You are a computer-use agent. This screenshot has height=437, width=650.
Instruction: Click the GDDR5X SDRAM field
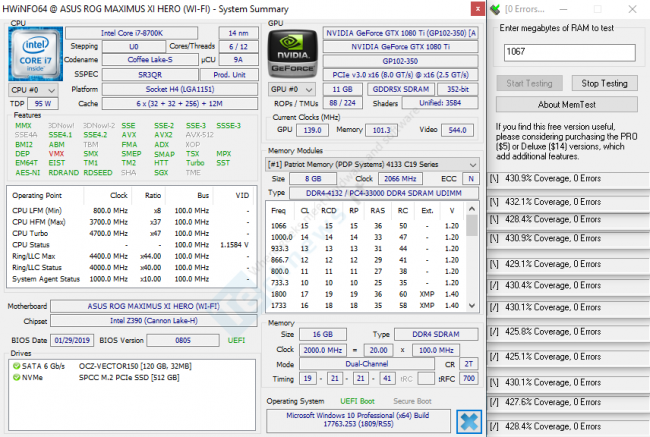tap(401, 90)
